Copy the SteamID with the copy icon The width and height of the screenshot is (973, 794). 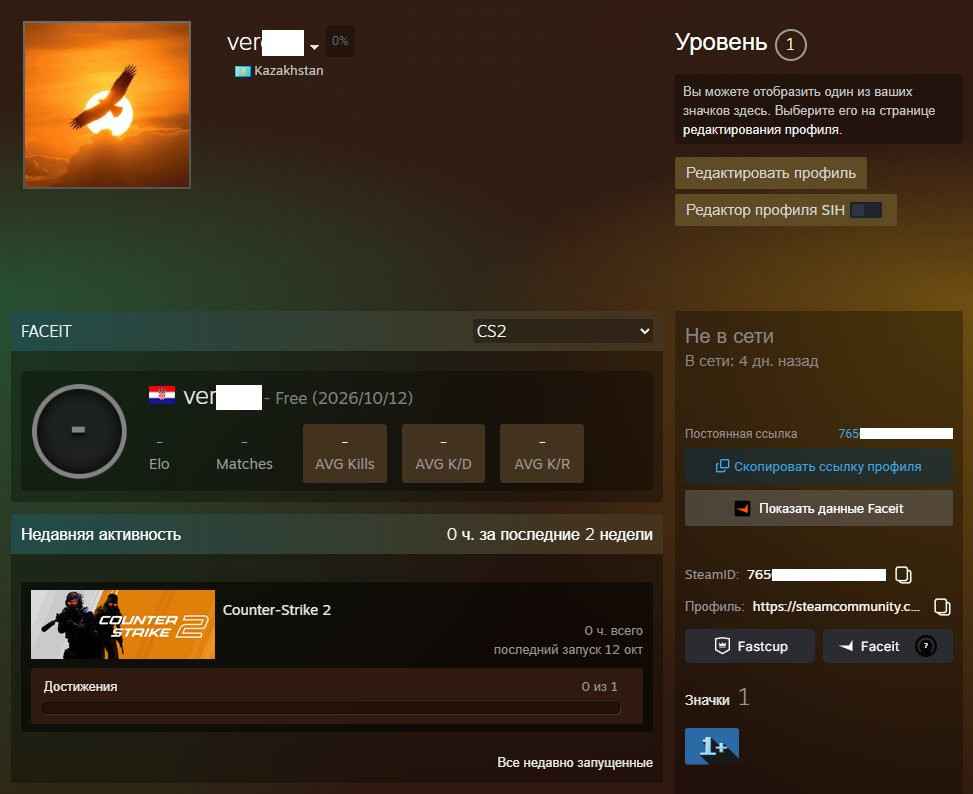904,575
